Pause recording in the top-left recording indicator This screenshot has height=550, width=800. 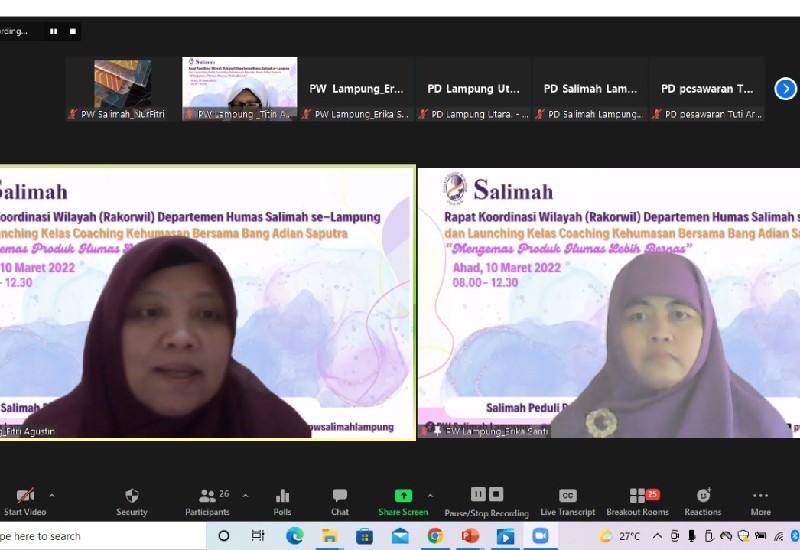(x=54, y=31)
